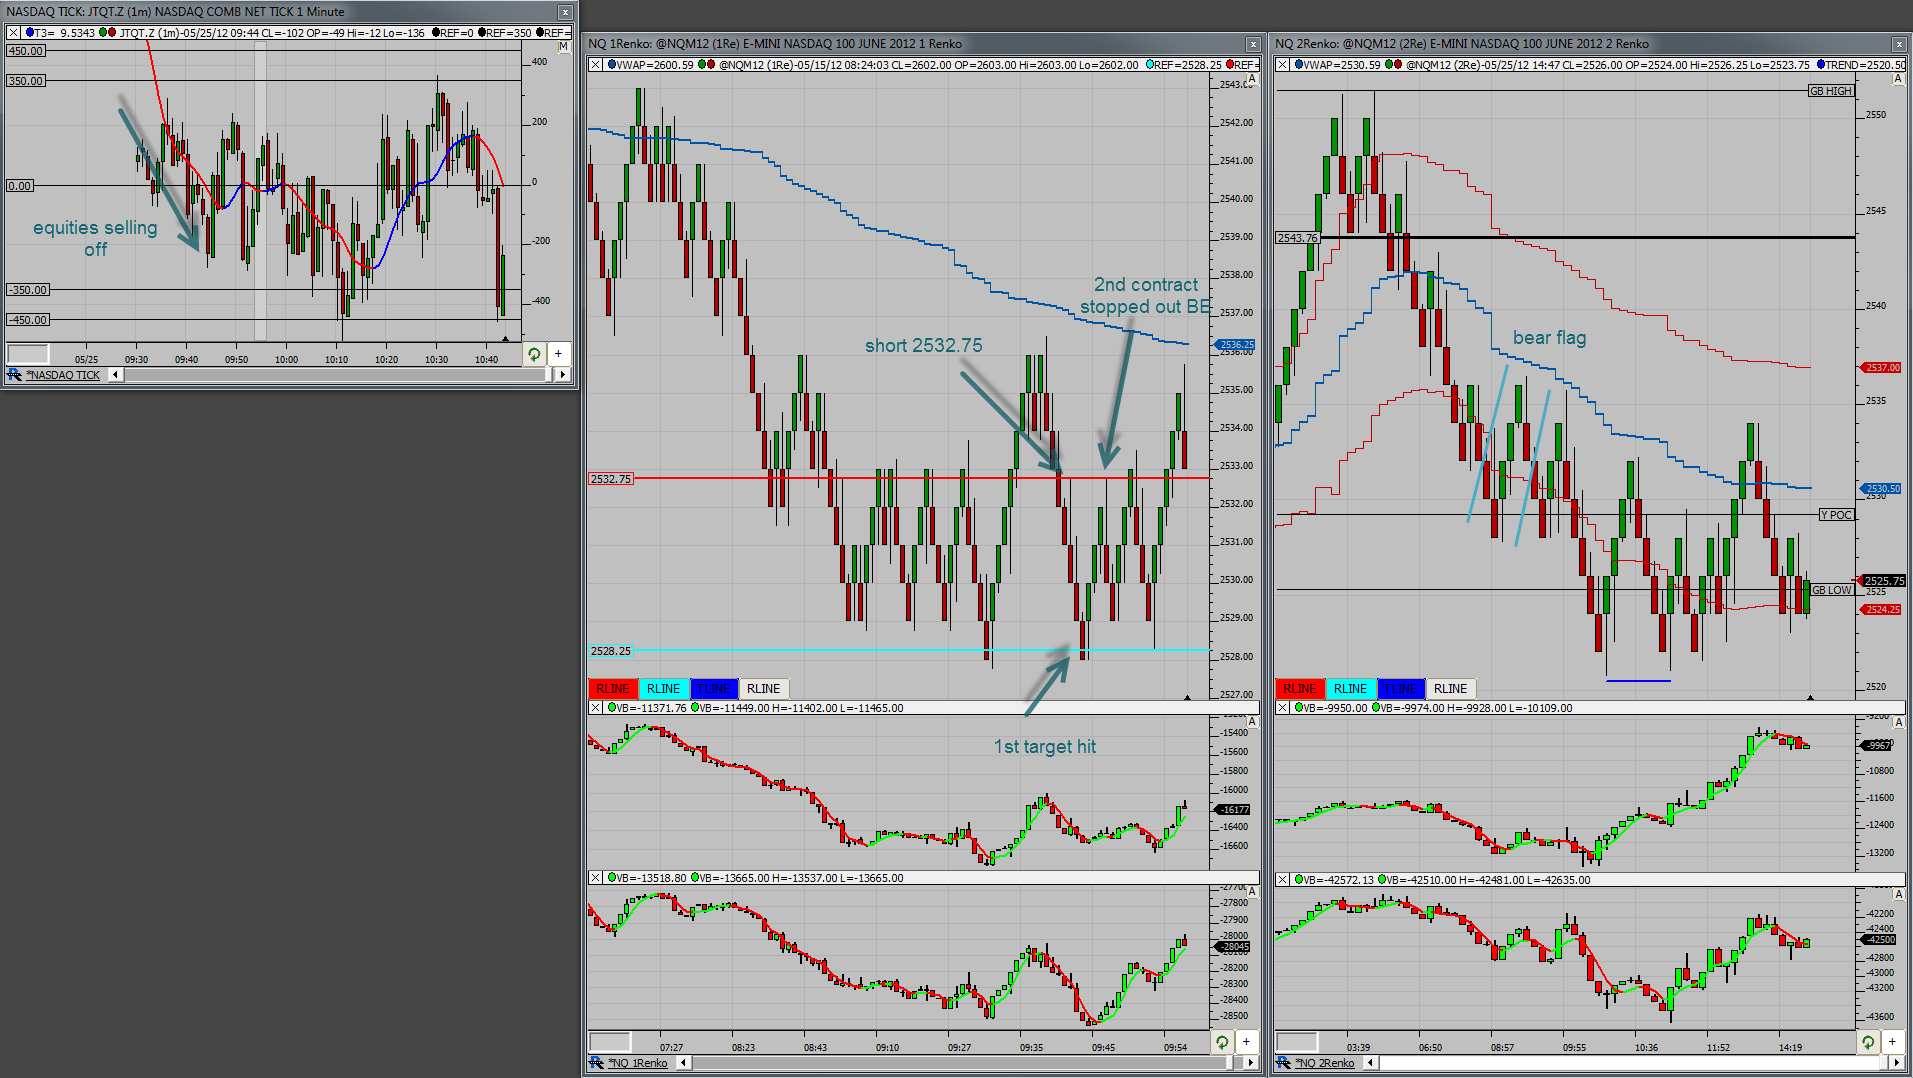Close the NQ 2Renko window
The height and width of the screenshot is (1078, 1913).
click(x=1899, y=44)
